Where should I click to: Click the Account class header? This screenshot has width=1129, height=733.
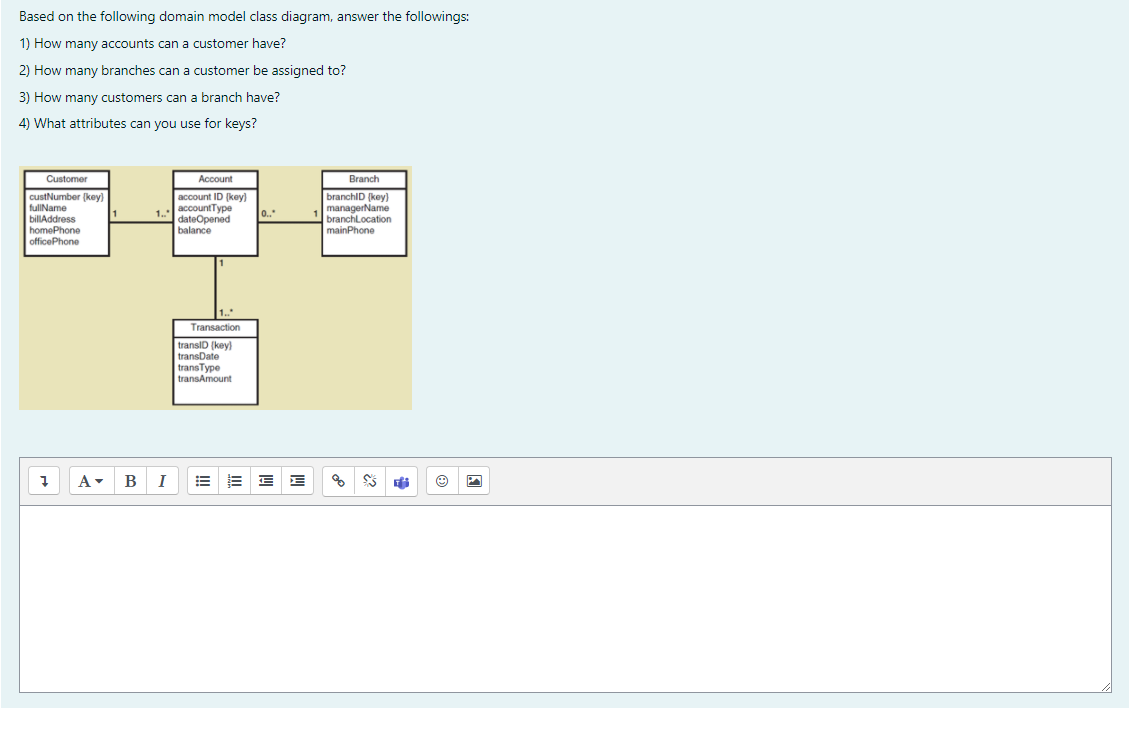pos(214,178)
